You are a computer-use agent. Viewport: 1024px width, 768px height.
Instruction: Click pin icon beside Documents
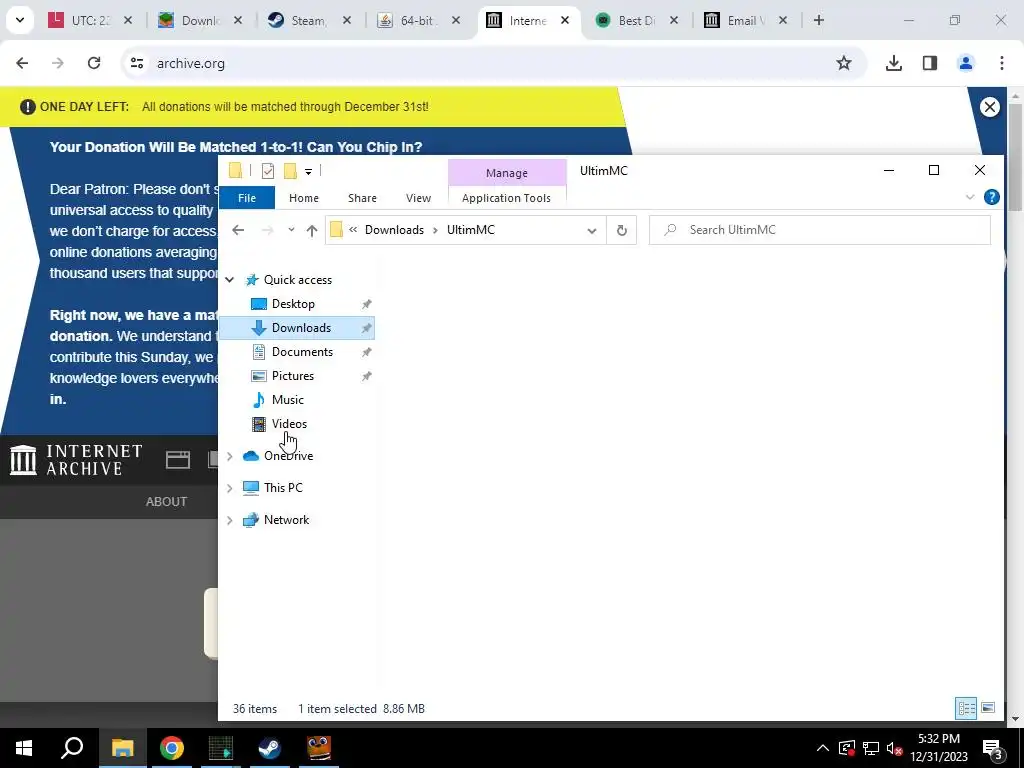pyautogui.click(x=366, y=353)
